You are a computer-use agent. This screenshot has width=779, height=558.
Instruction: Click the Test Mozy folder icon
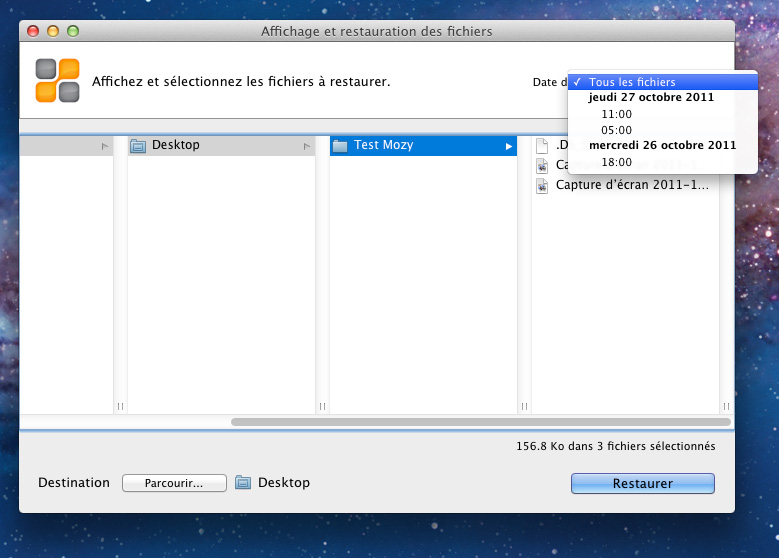tap(340, 146)
